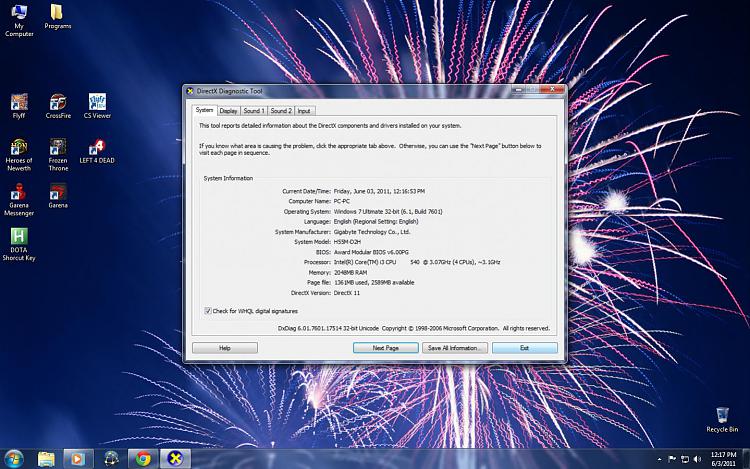Click the 'H55M-D2H' system model value

[x=347, y=242]
